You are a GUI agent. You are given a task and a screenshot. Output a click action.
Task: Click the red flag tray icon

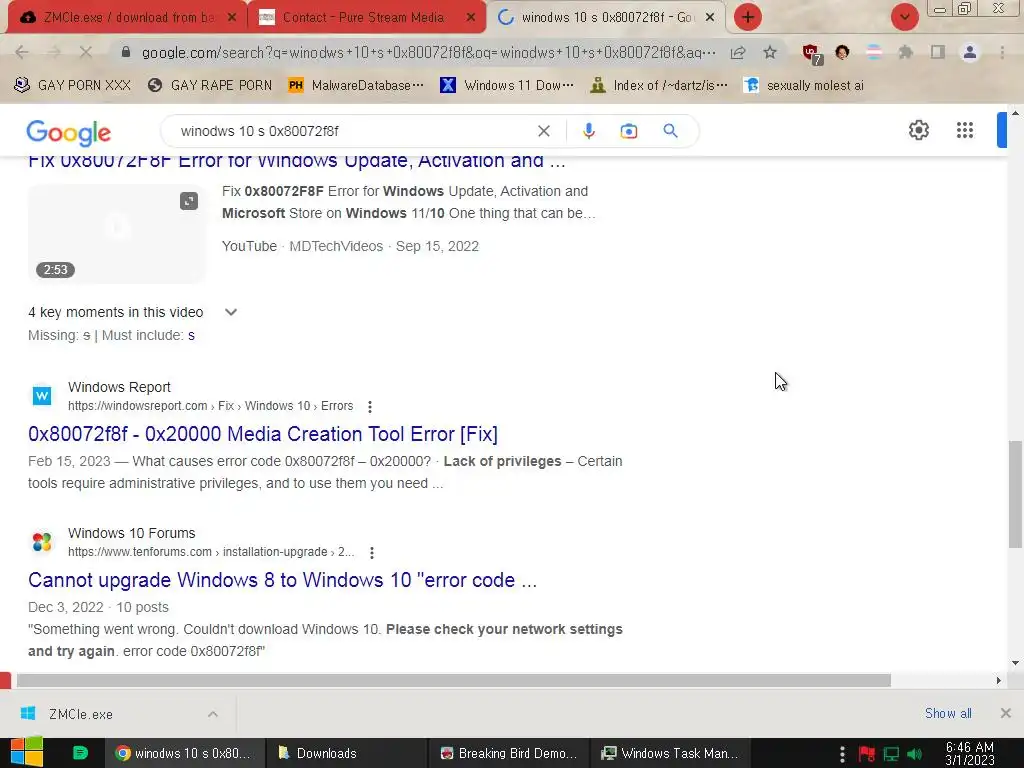pos(867,754)
